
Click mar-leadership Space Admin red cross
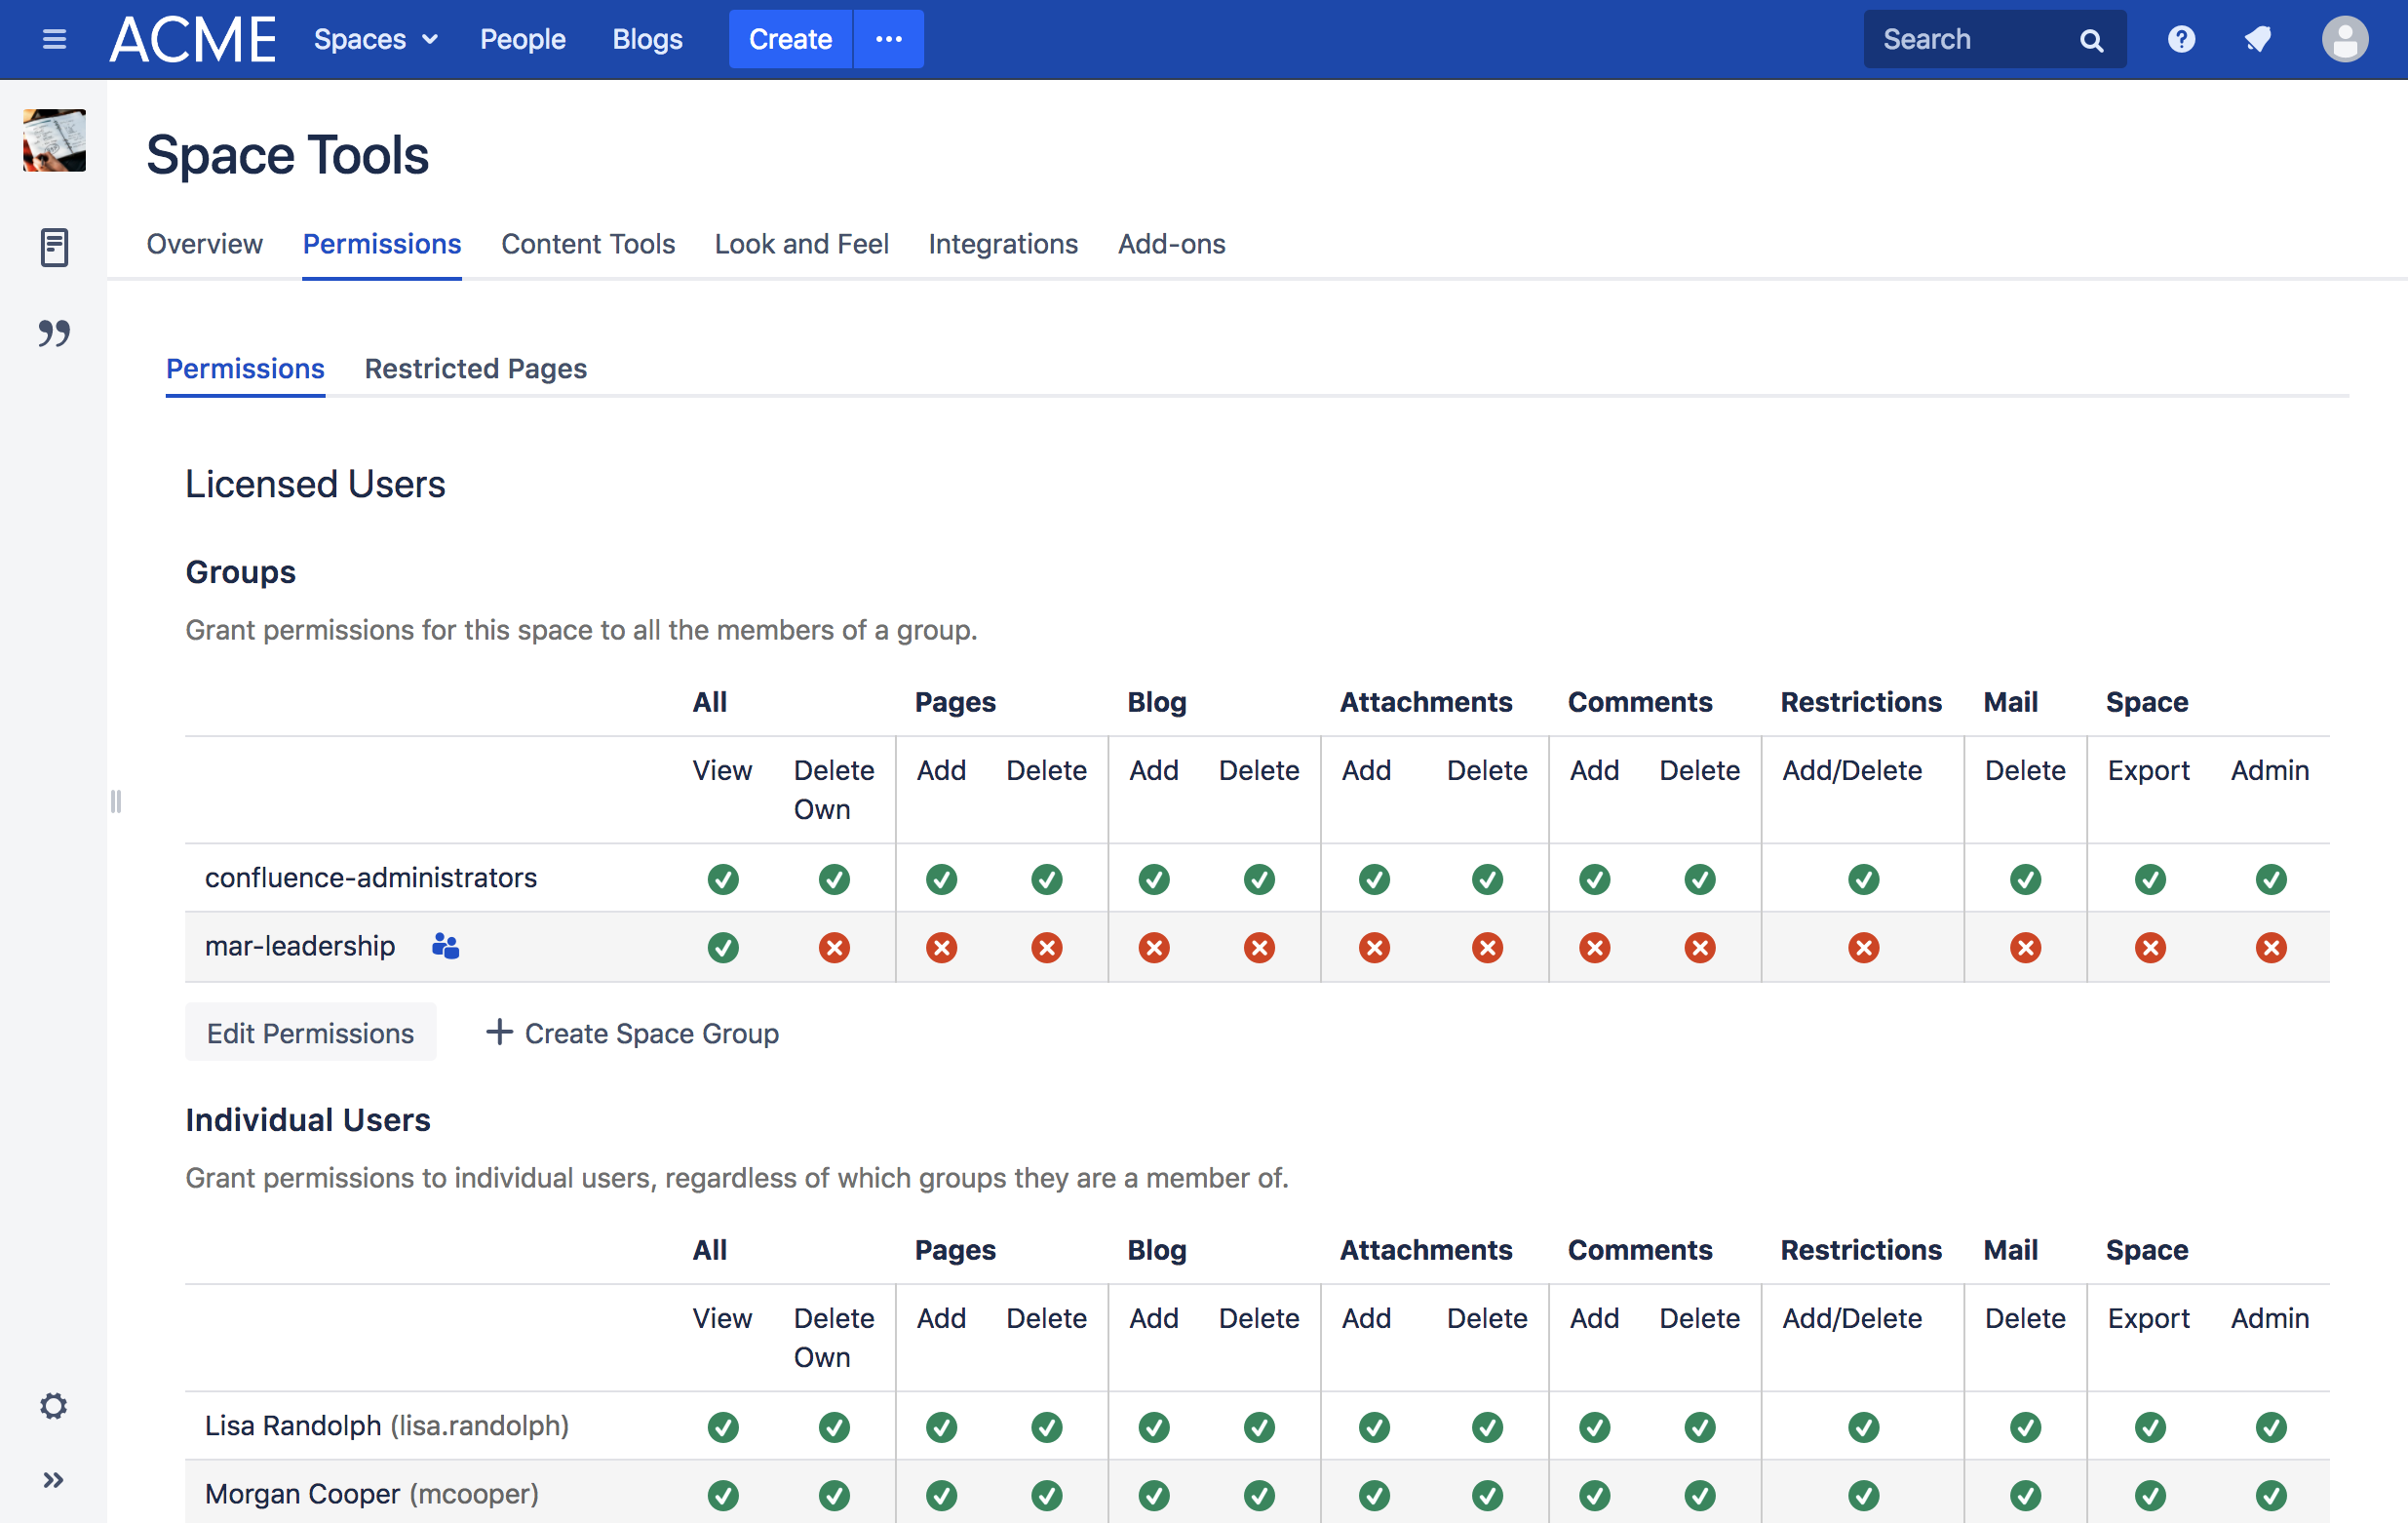(x=2270, y=946)
